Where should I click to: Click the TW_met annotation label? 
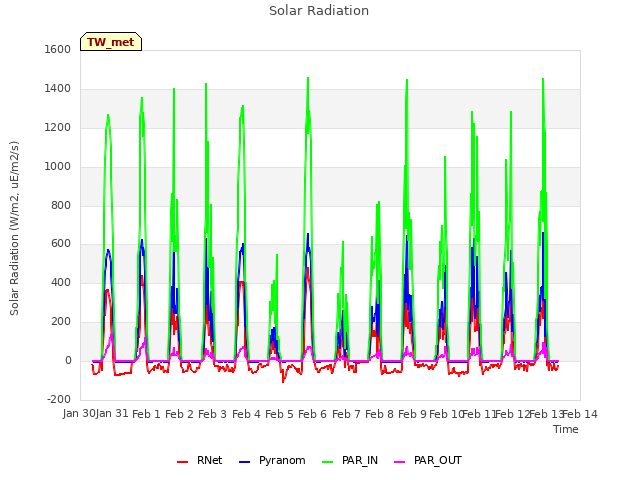click(111, 42)
